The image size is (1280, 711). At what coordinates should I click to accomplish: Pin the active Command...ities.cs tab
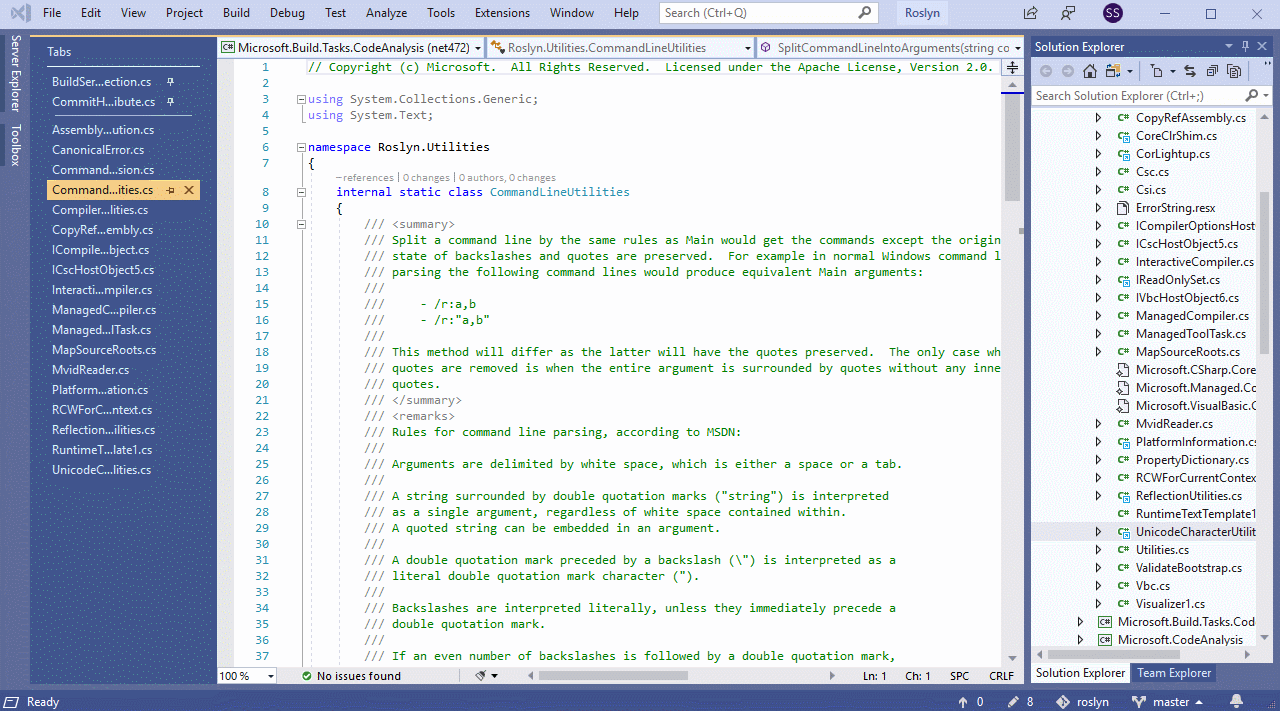coord(171,190)
